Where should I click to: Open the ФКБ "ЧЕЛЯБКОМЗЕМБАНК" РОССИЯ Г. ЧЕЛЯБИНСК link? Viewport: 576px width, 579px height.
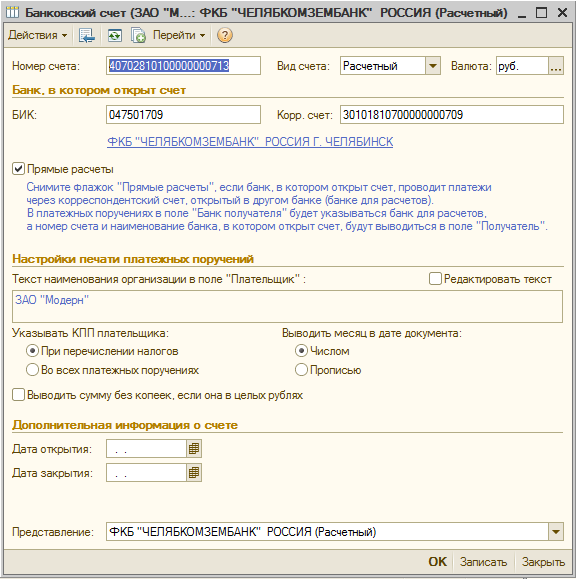(x=250, y=142)
